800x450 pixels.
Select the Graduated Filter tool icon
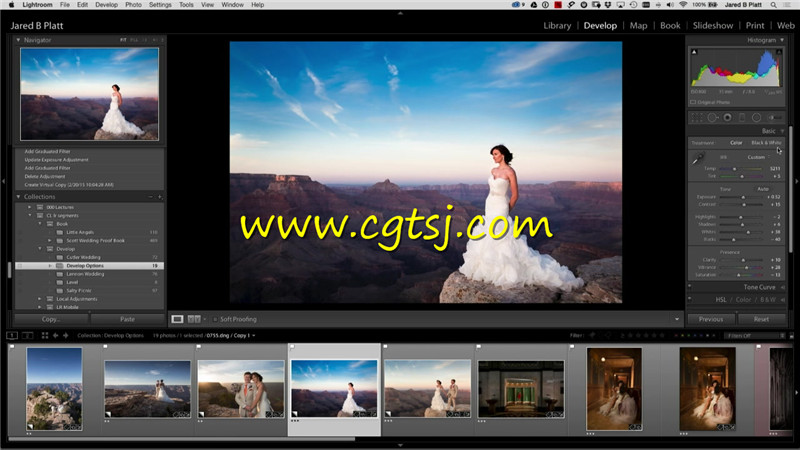[742, 117]
